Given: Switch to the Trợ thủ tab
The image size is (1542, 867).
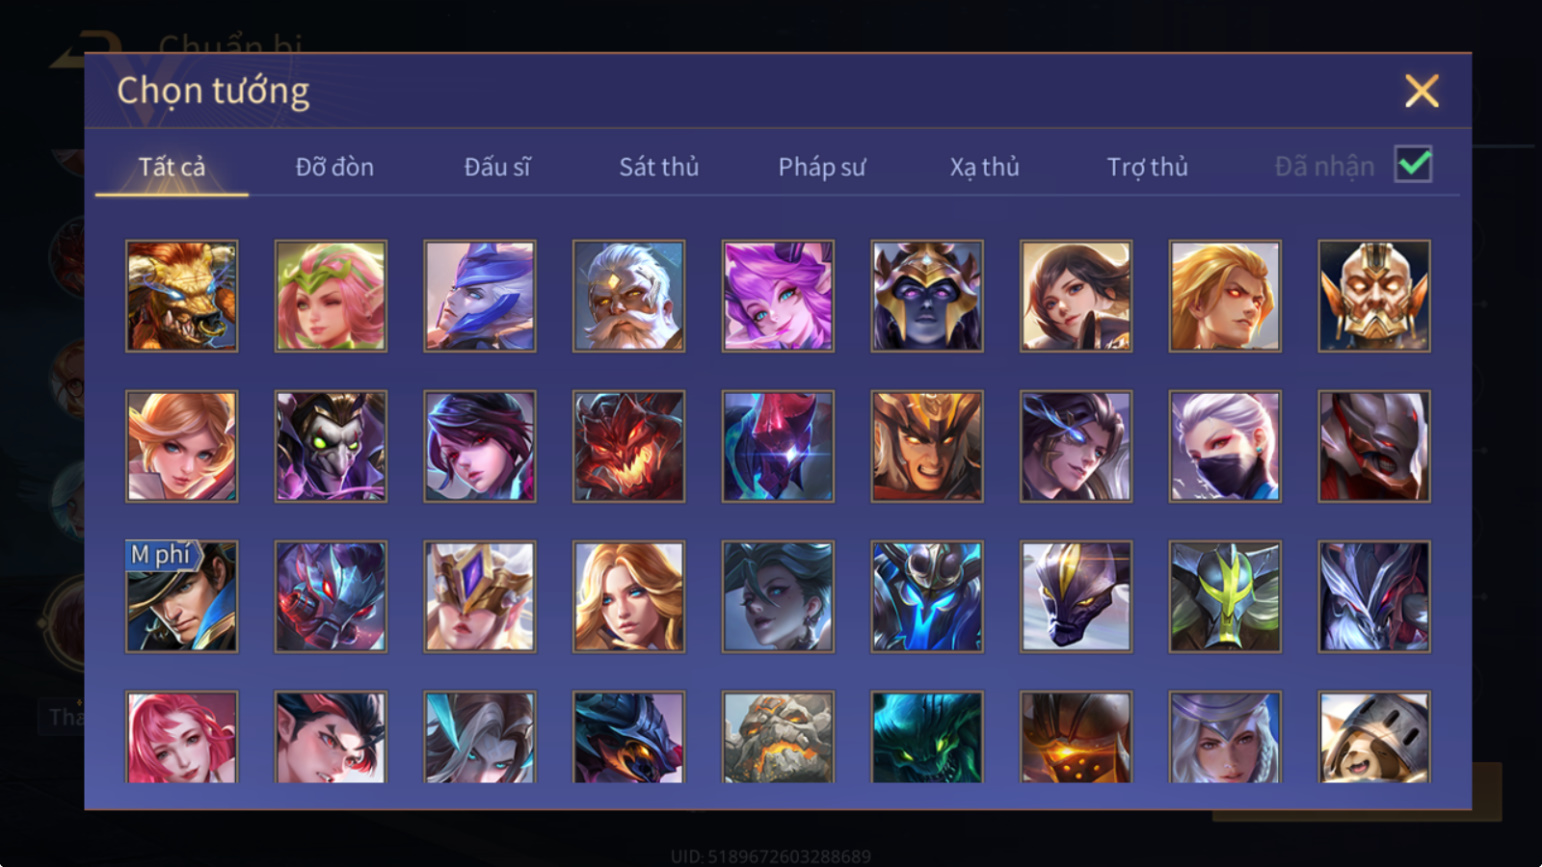Looking at the screenshot, I should tap(1148, 167).
